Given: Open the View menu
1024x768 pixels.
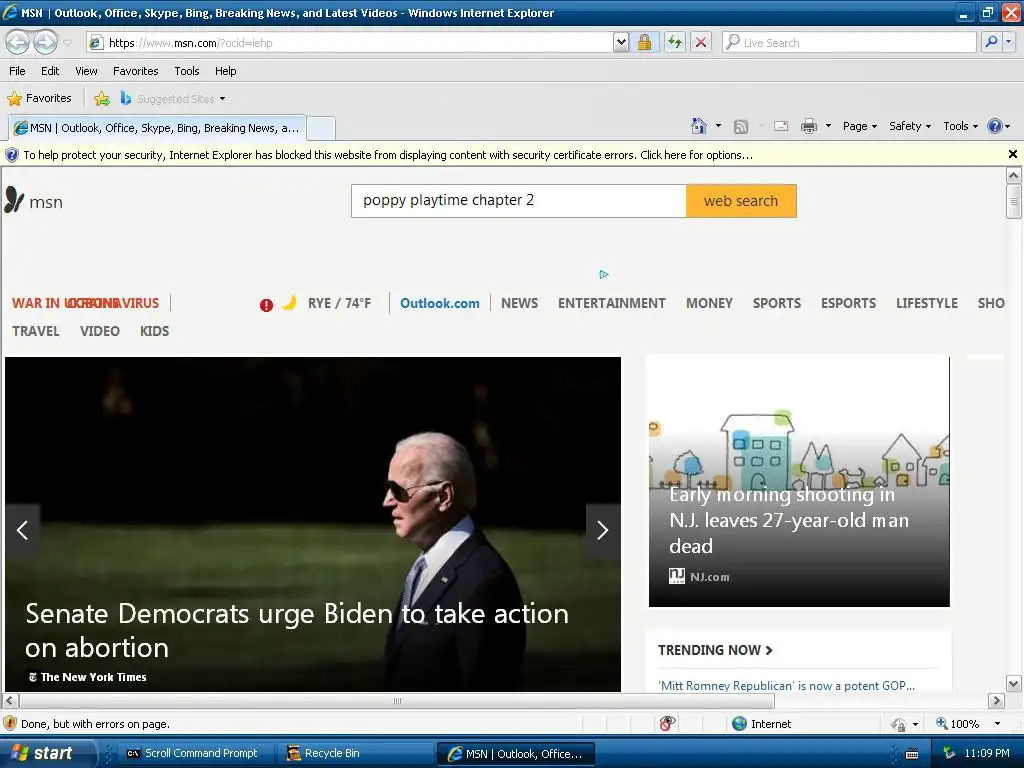Looking at the screenshot, I should pyautogui.click(x=86, y=71).
